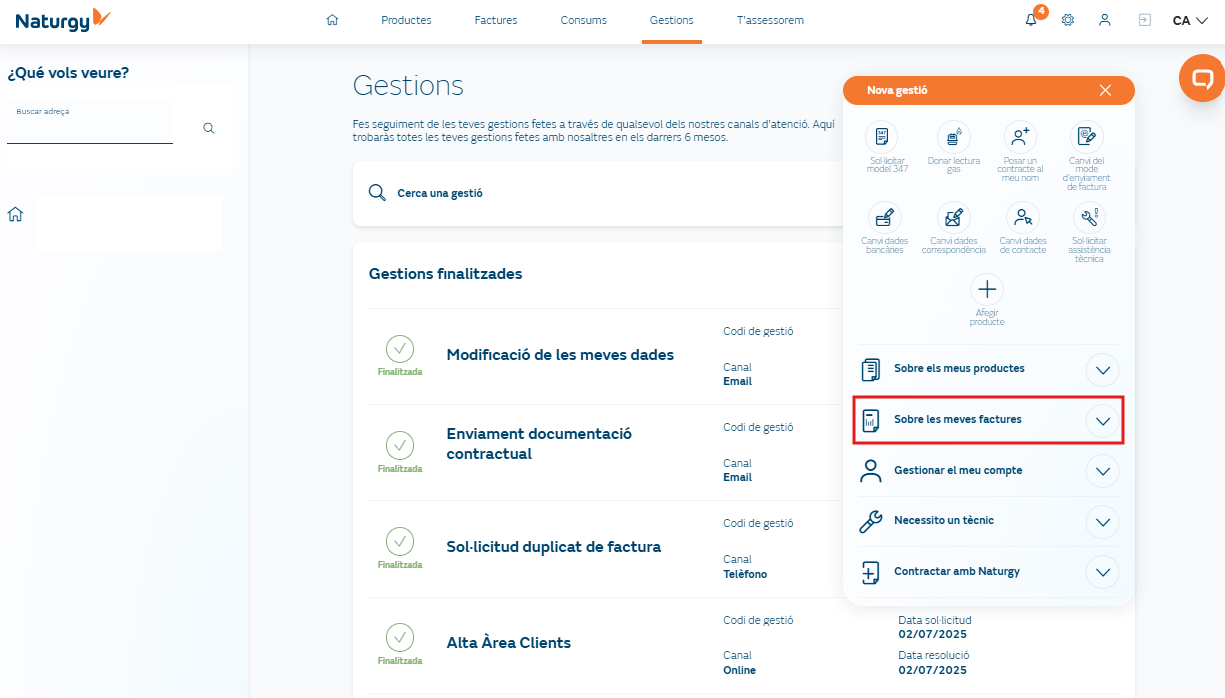Open Sol·licitar assistència tècnica icon

tap(1089, 217)
